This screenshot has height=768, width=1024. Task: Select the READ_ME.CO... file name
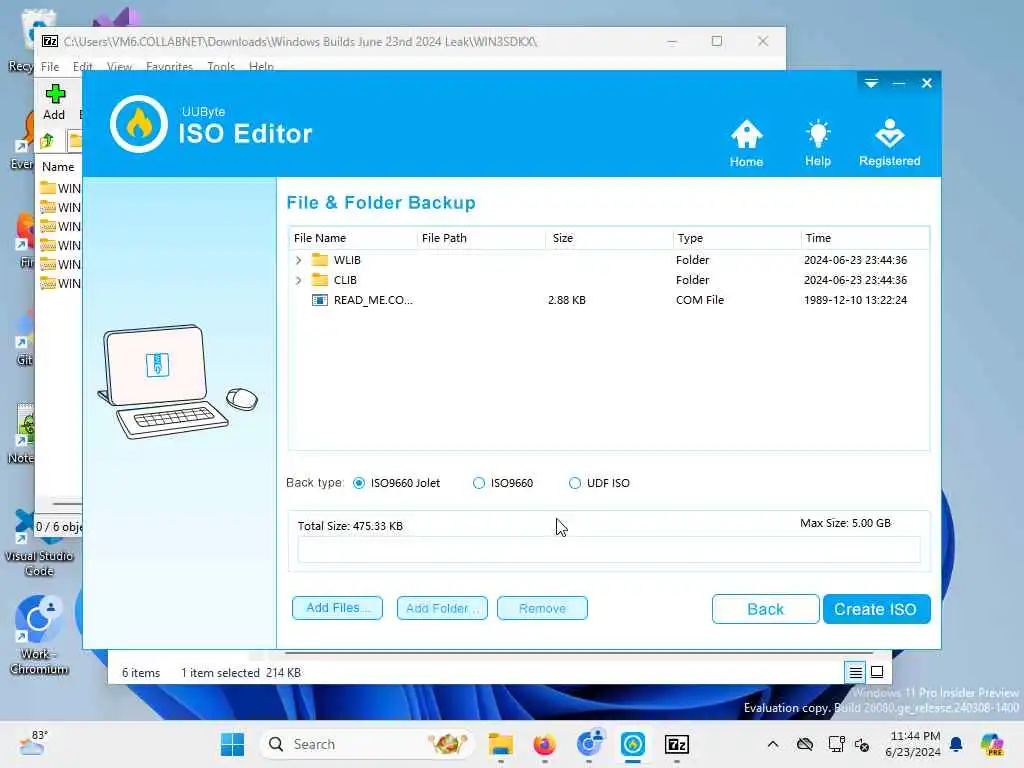(x=373, y=300)
